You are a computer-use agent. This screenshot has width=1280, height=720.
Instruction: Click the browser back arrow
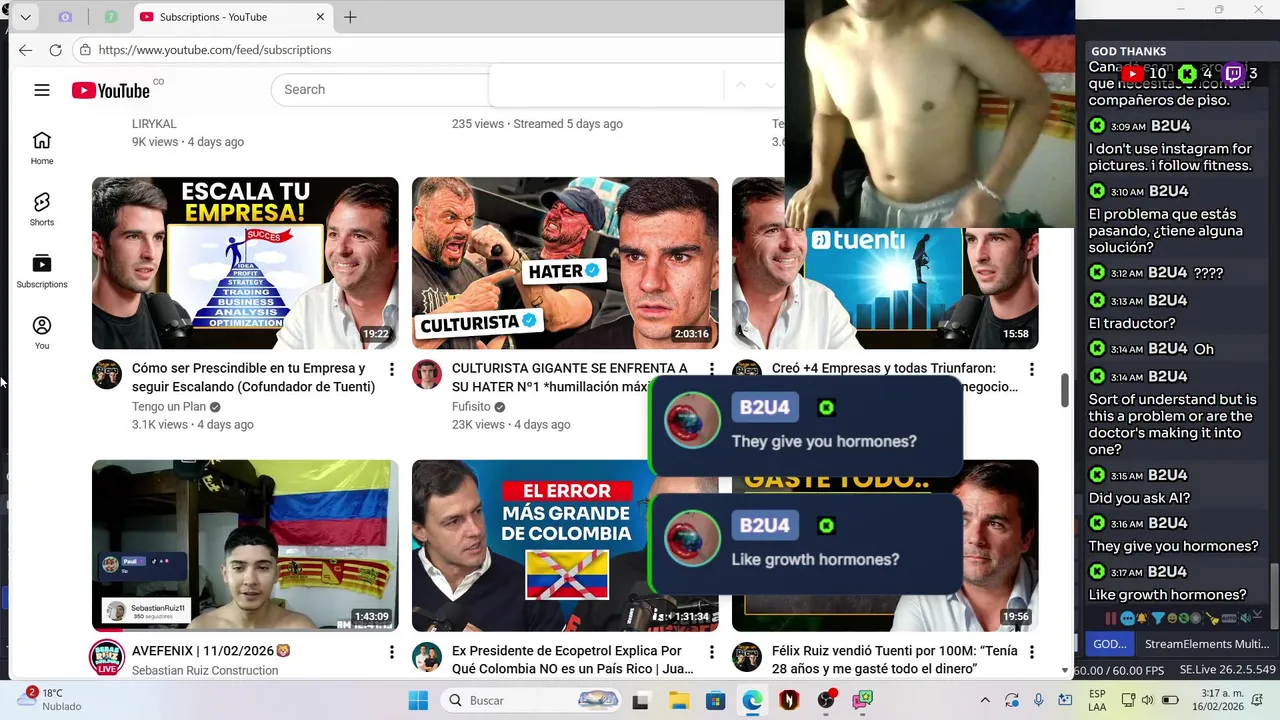click(25, 50)
